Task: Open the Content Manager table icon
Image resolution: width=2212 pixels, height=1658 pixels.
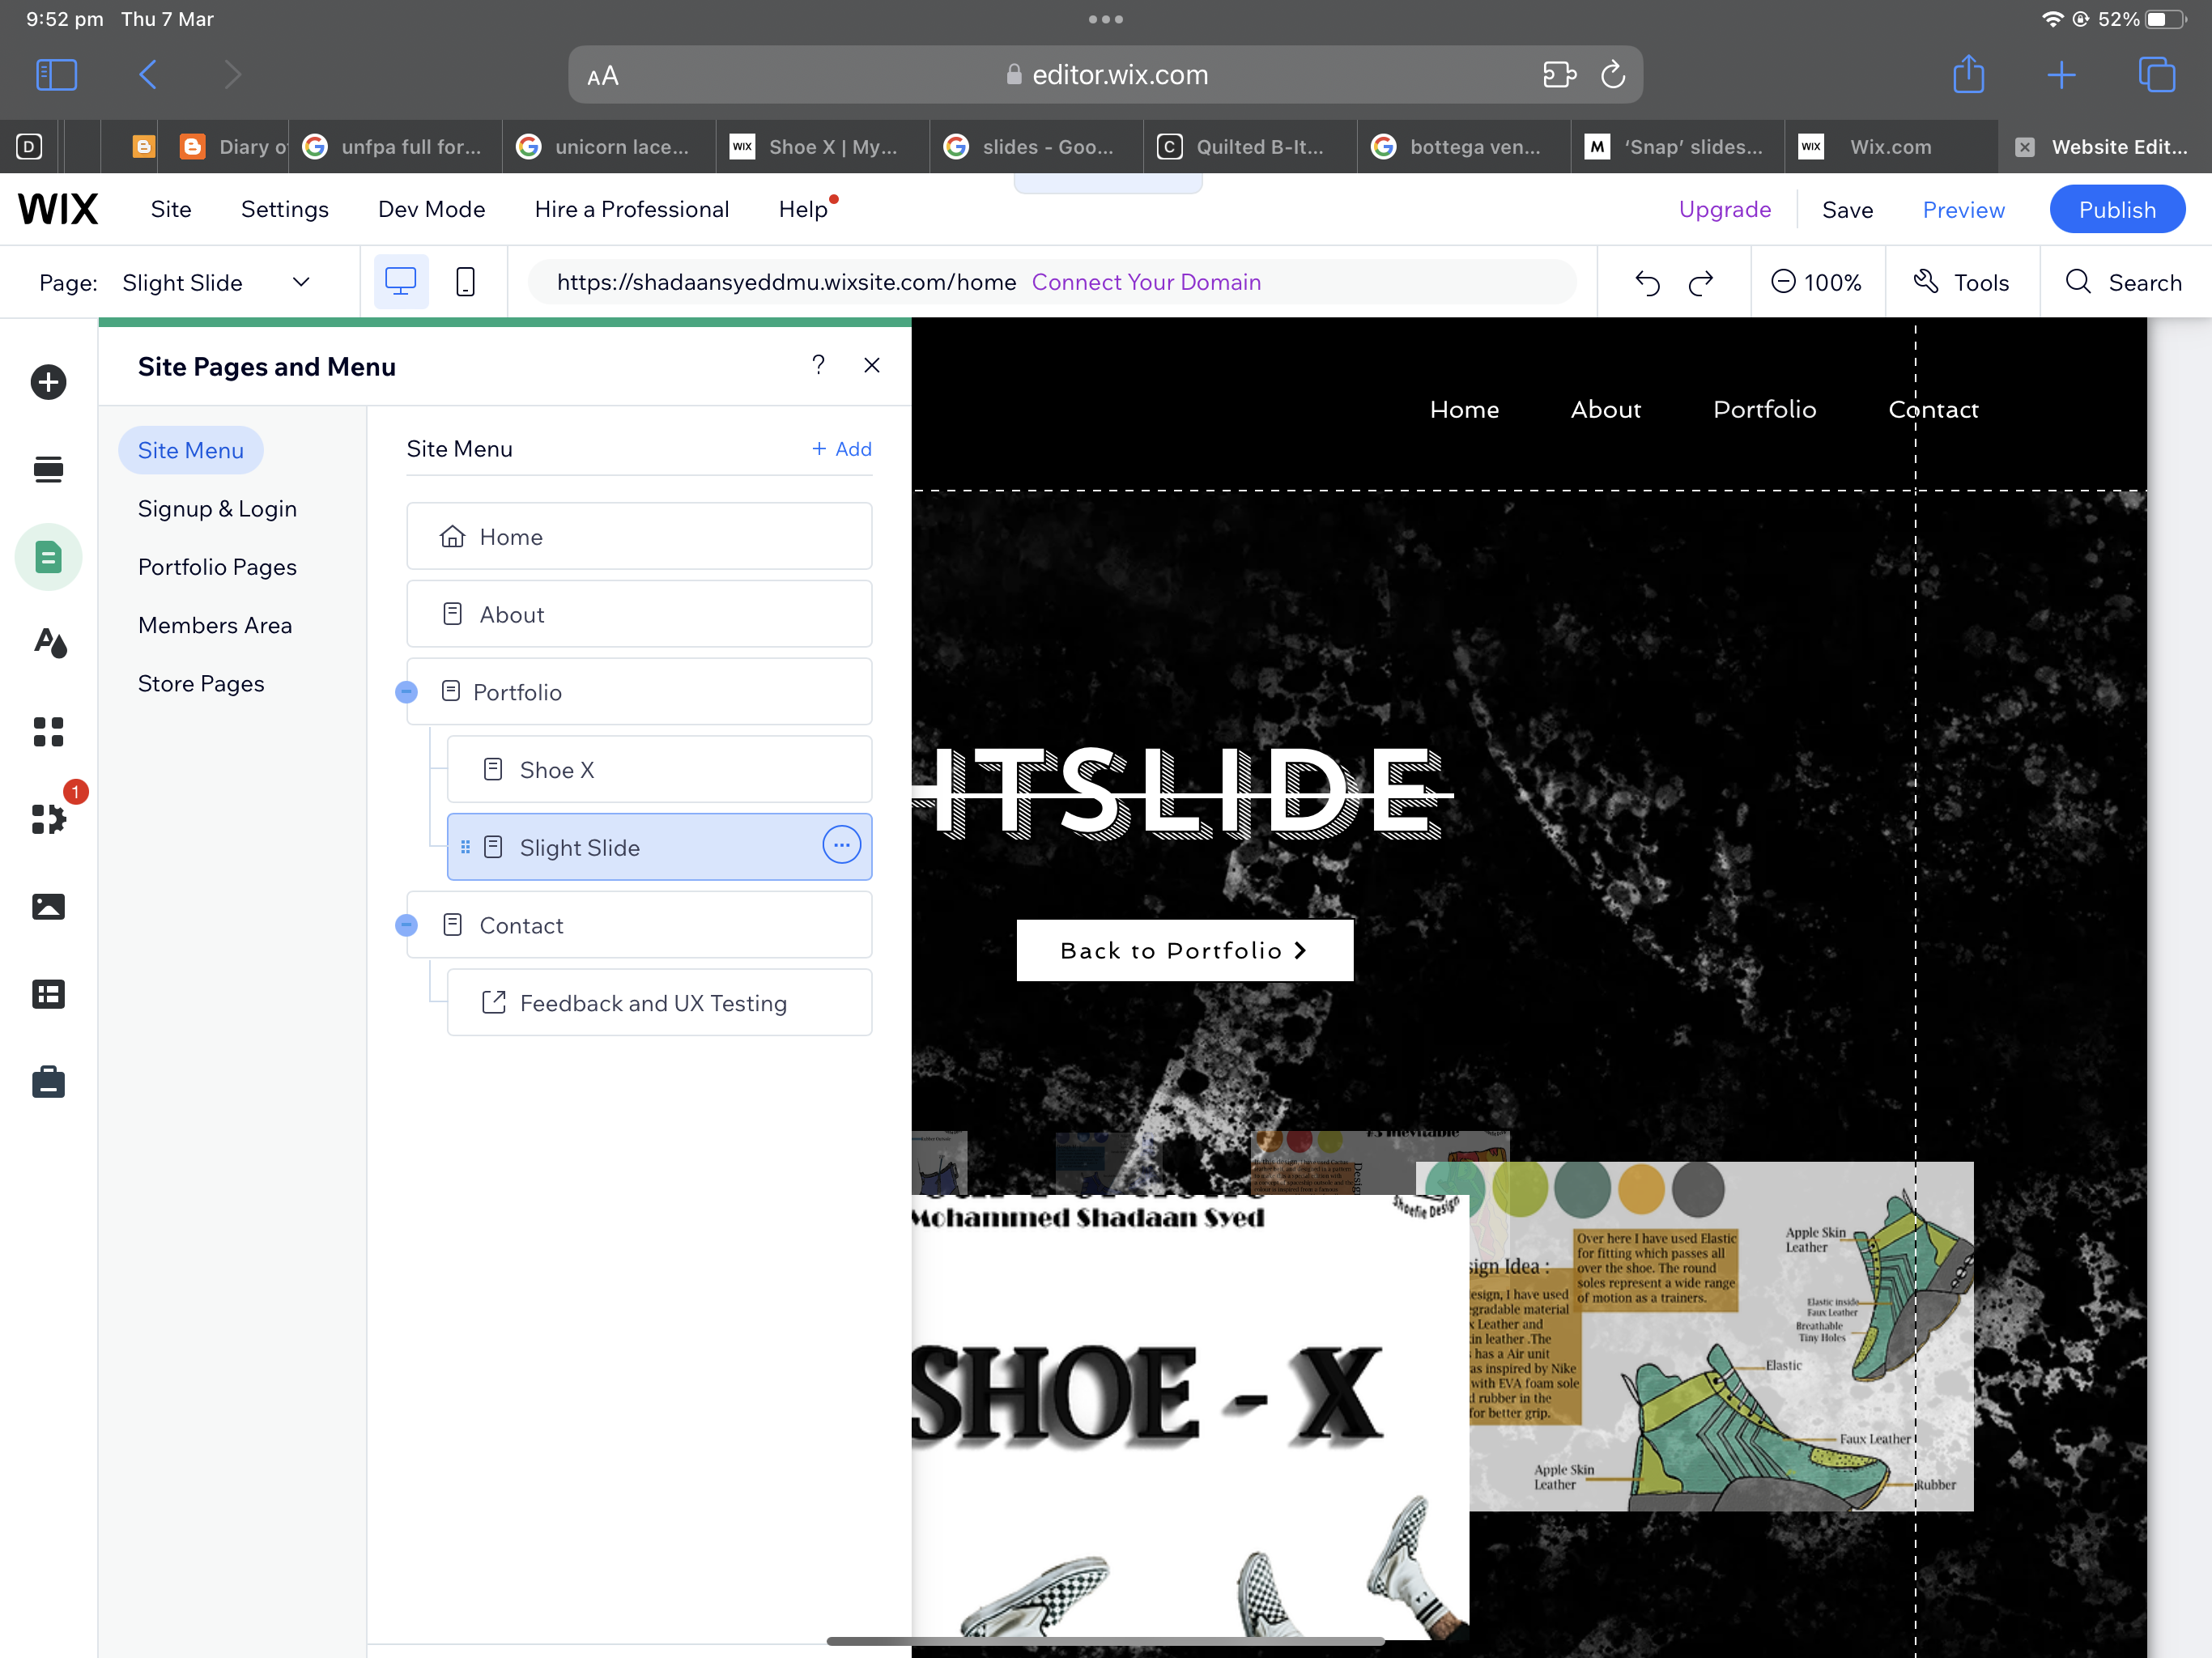Action: pos(48,994)
